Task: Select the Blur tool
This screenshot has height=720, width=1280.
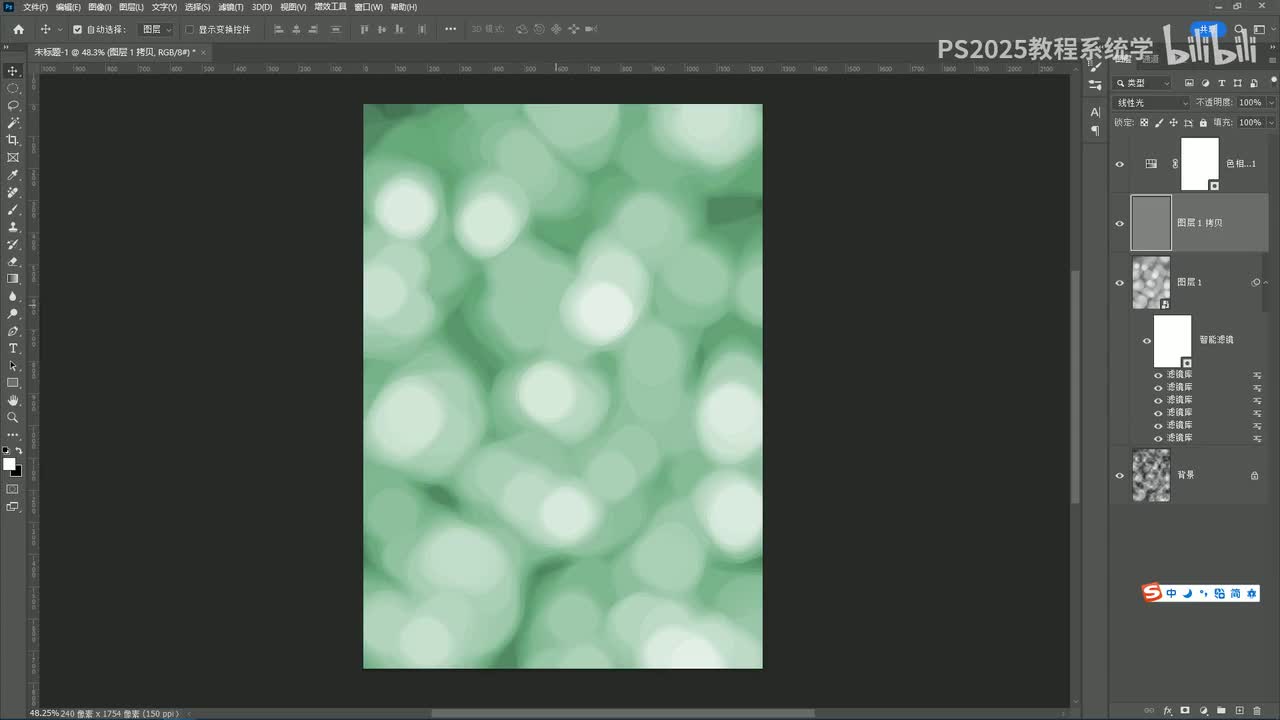Action: [13, 296]
